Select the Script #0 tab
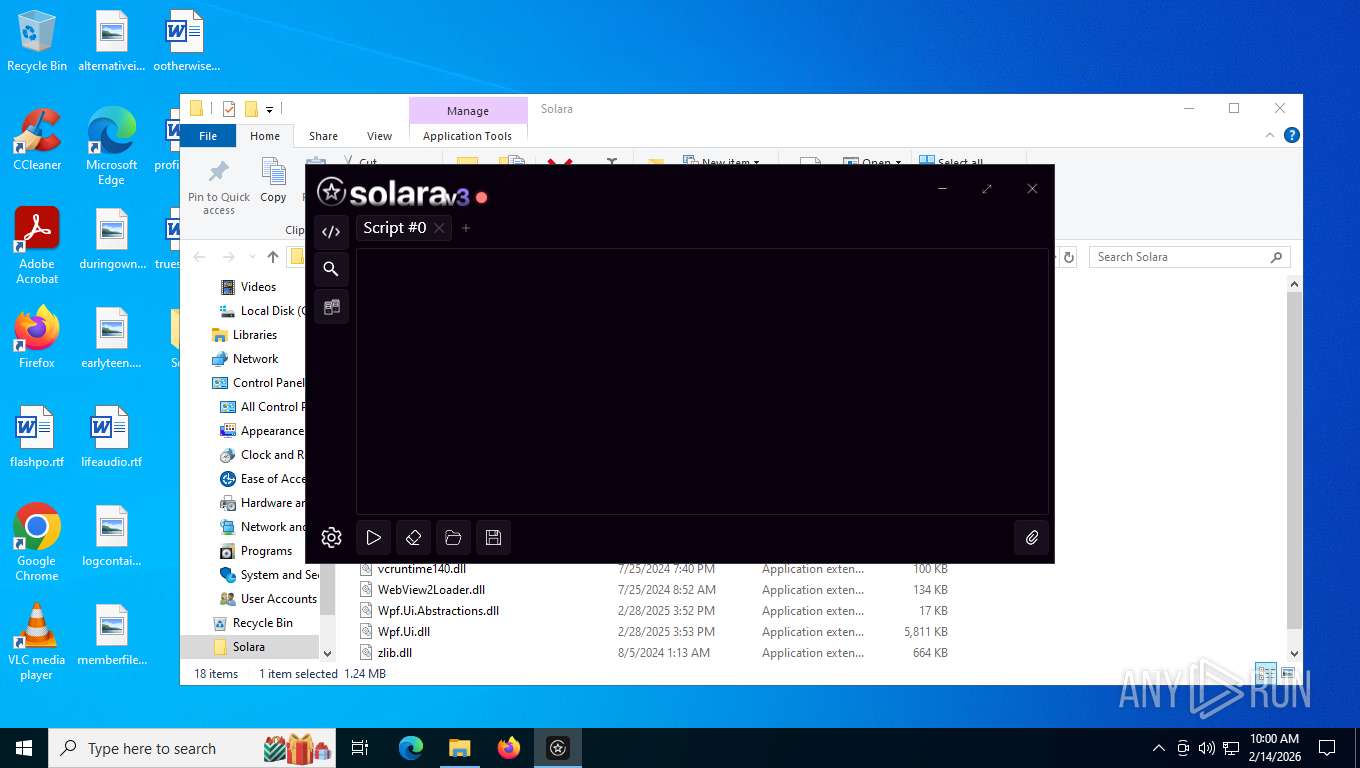This screenshot has width=1360, height=768. [395, 228]
